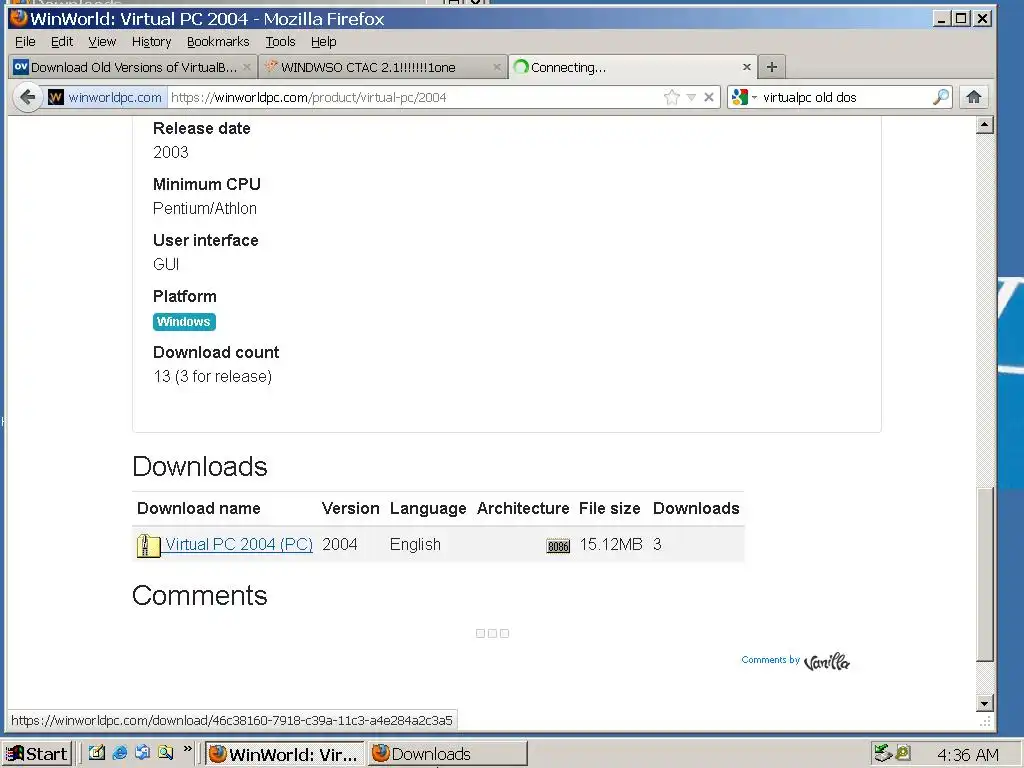Click inside the URL address field

coord(415,97)
